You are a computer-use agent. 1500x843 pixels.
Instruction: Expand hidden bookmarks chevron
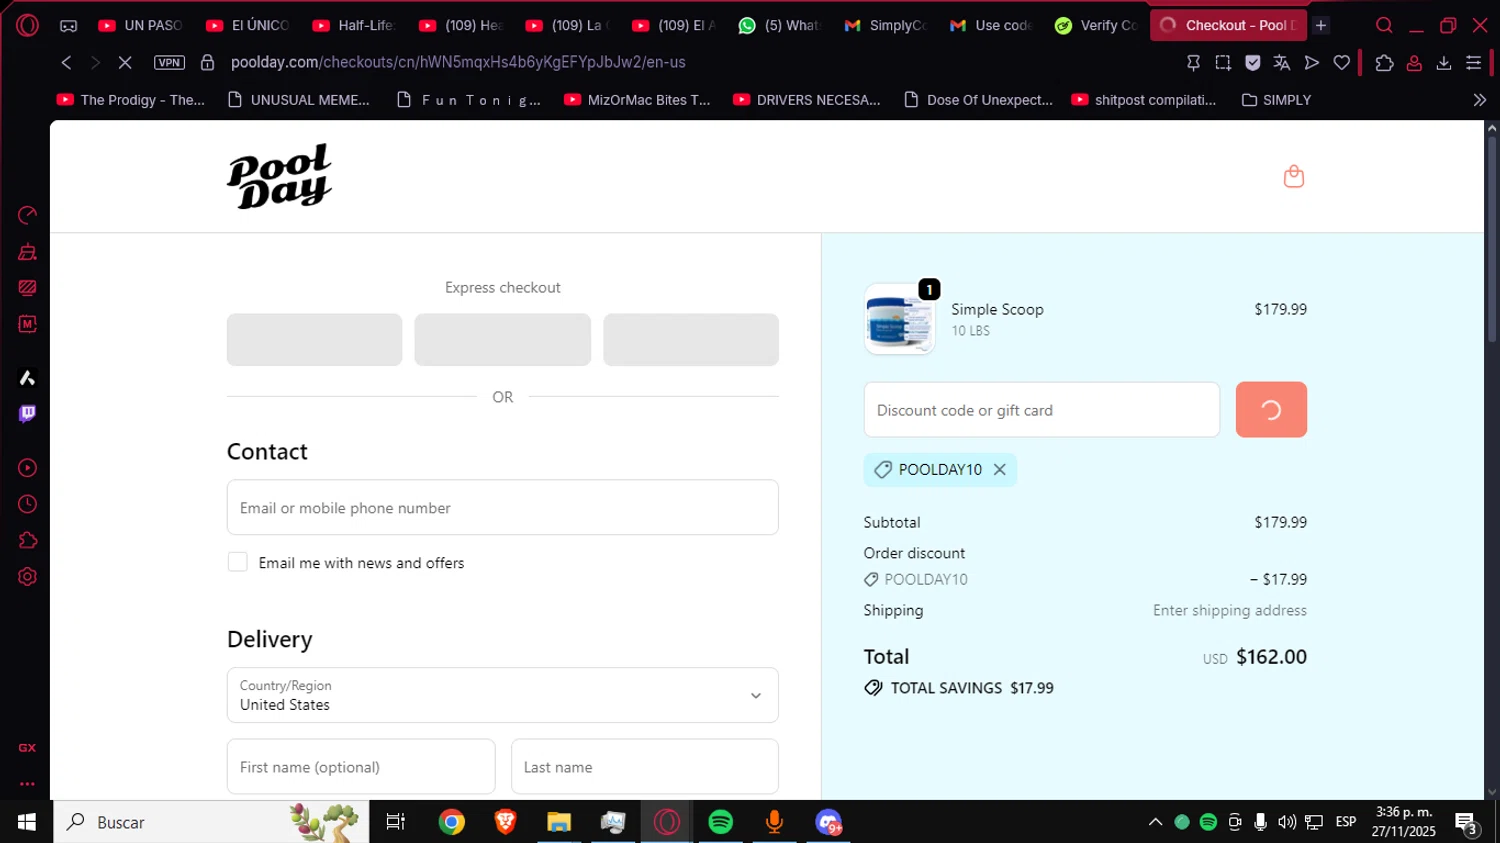(x=1480, y=100)
